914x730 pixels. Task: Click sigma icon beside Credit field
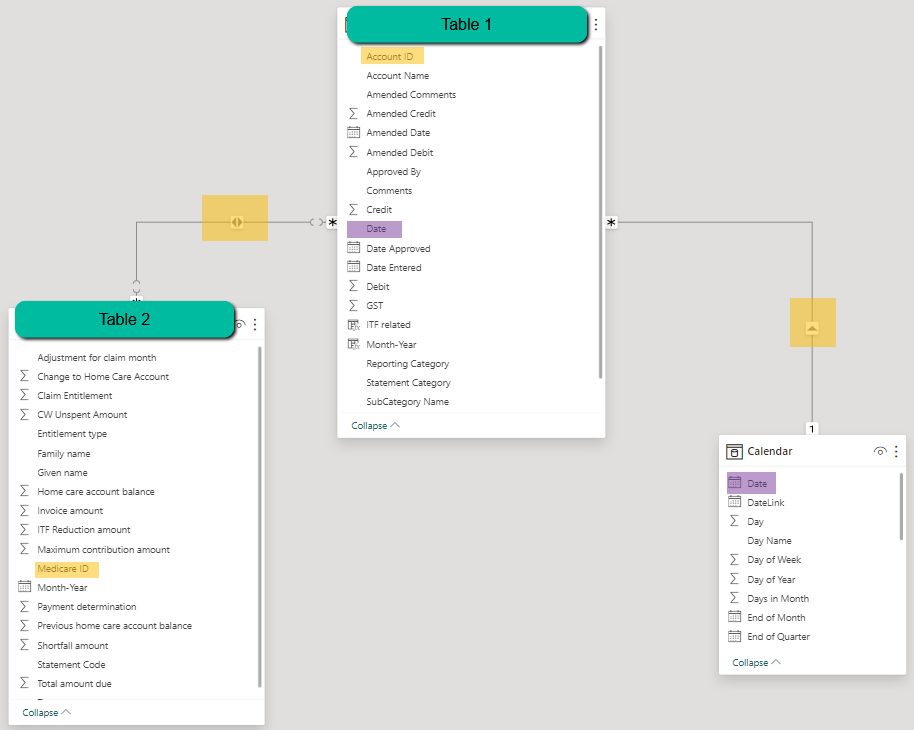353,209
